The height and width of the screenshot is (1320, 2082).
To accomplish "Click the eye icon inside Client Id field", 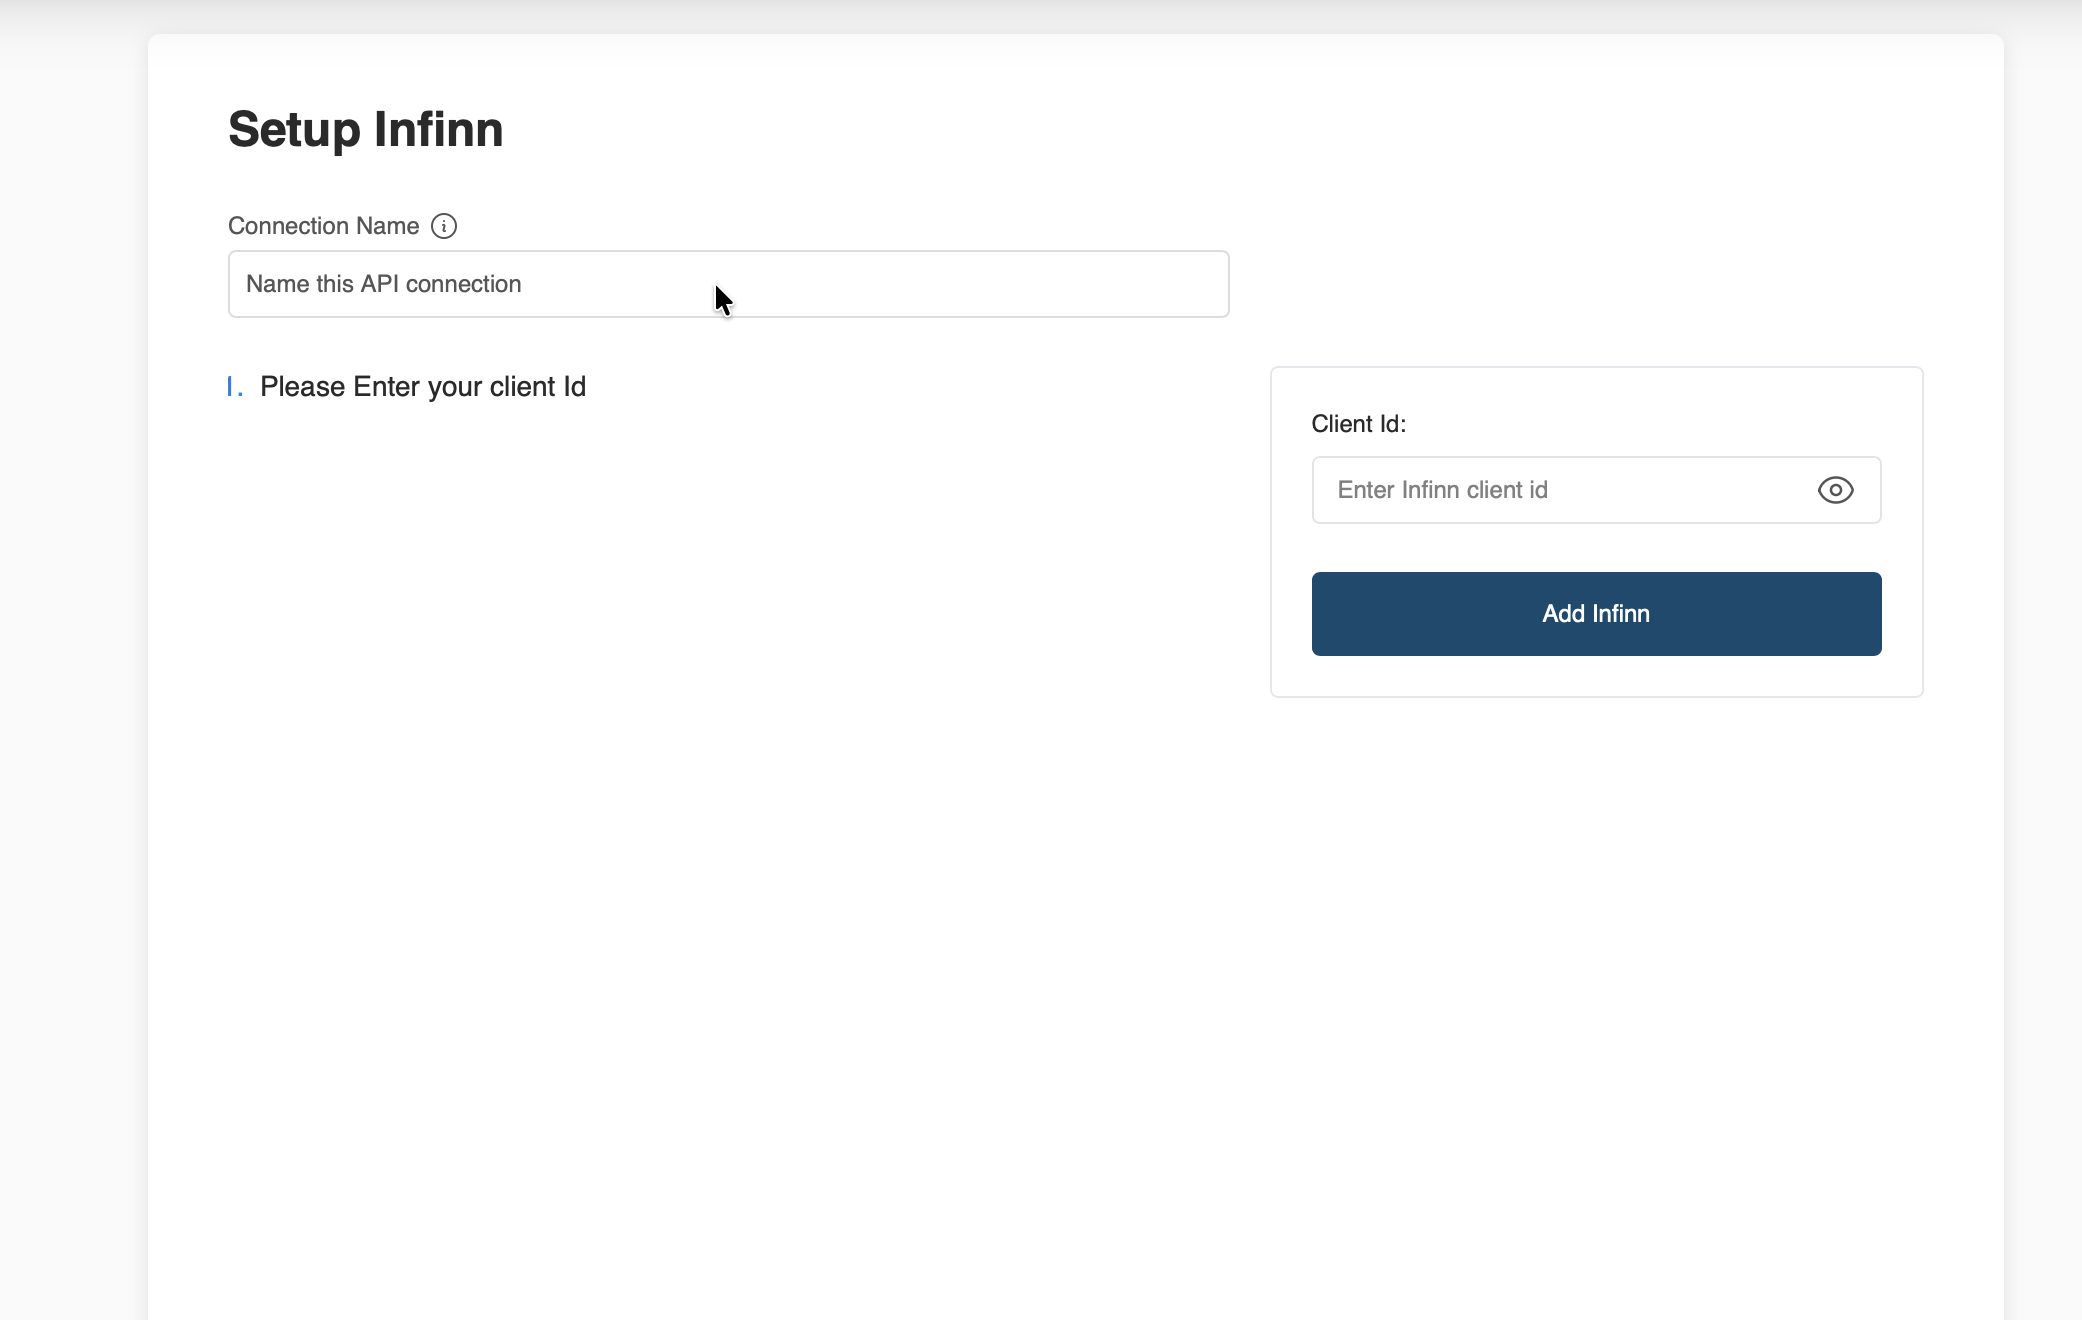I will coord(1835,490).
